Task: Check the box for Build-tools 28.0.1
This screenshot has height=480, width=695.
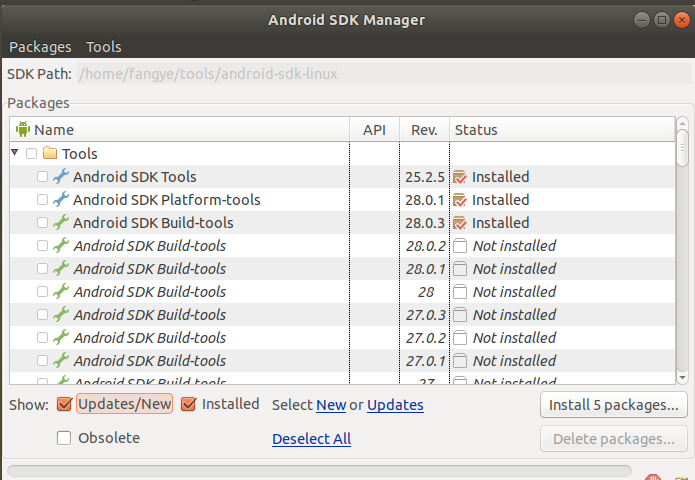Action: [x=42, y=269]
